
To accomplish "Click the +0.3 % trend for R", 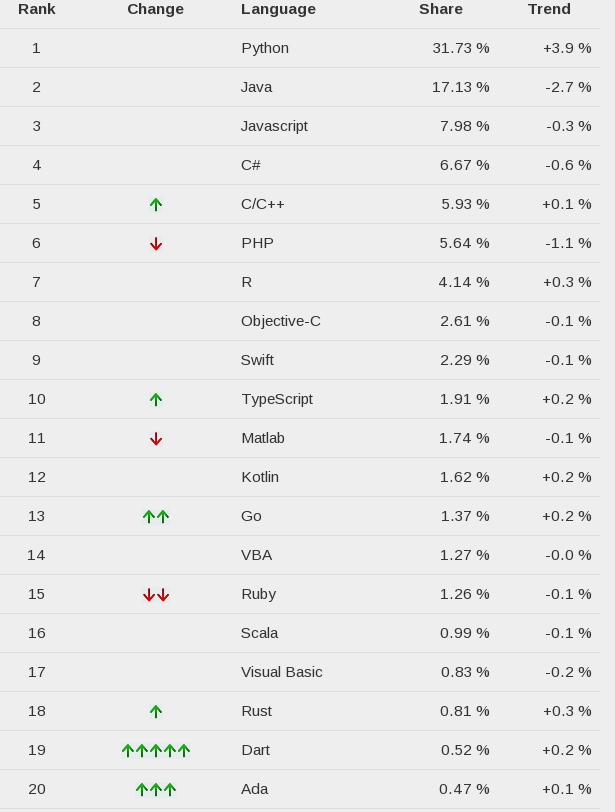I will (567, 282).
